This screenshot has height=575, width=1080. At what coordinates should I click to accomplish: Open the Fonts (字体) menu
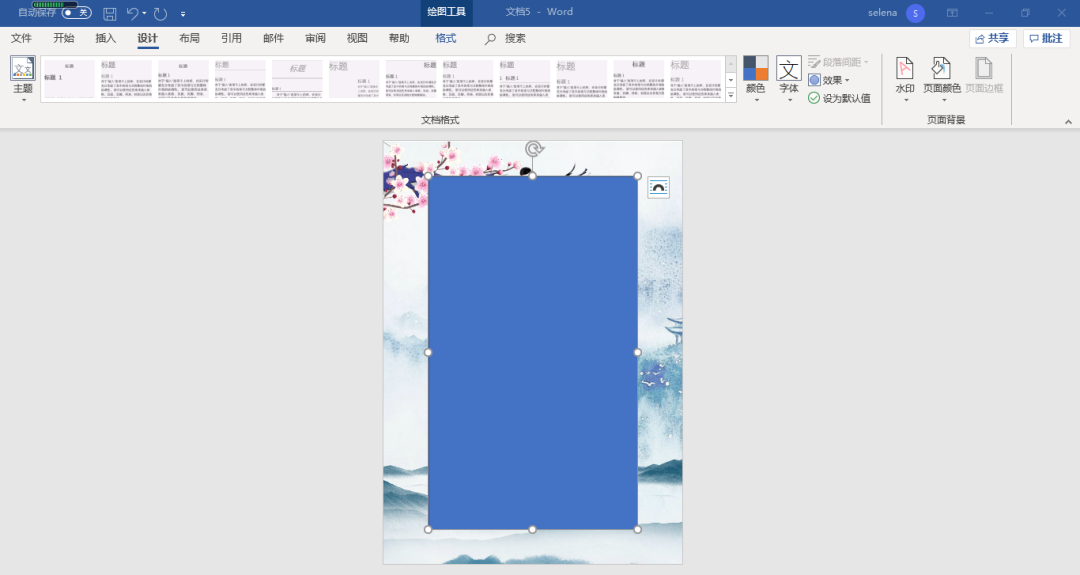pos(789,79)
